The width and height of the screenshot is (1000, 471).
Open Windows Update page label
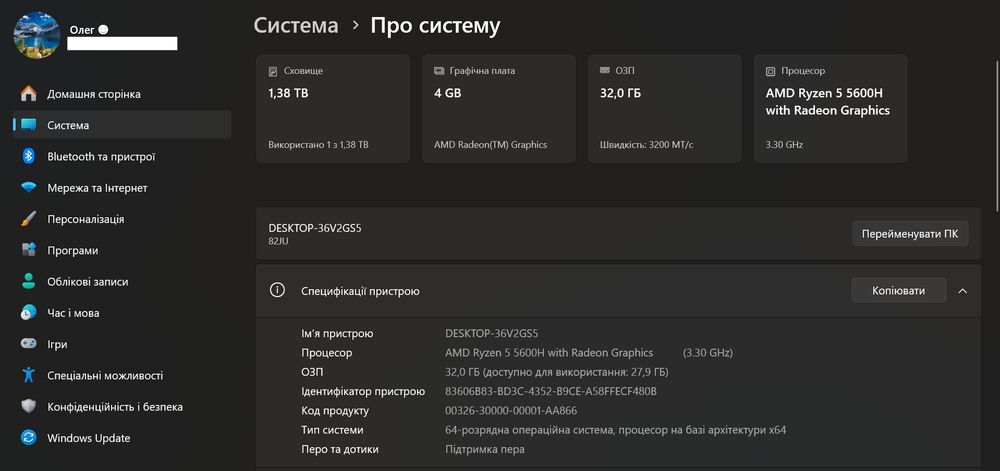coord(89,438)
